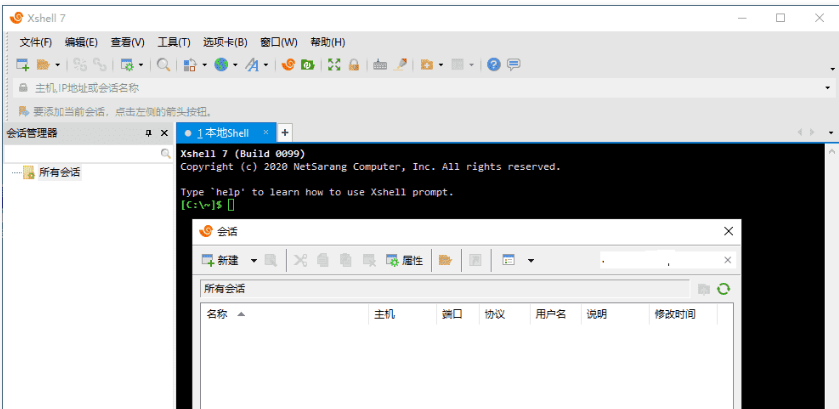
Task: Click the color scheme icon in toolbar
Action: point(190,65)
